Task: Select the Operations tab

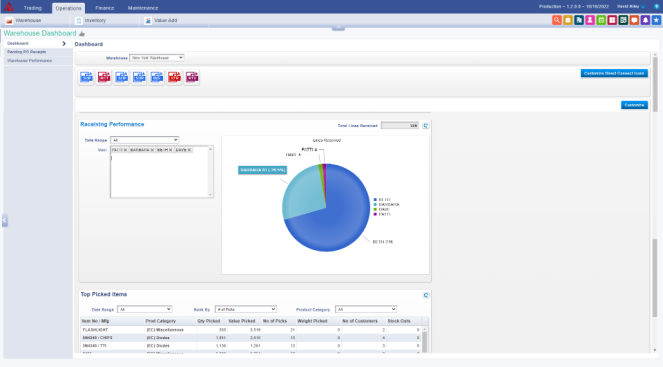Action: [68, 8]
